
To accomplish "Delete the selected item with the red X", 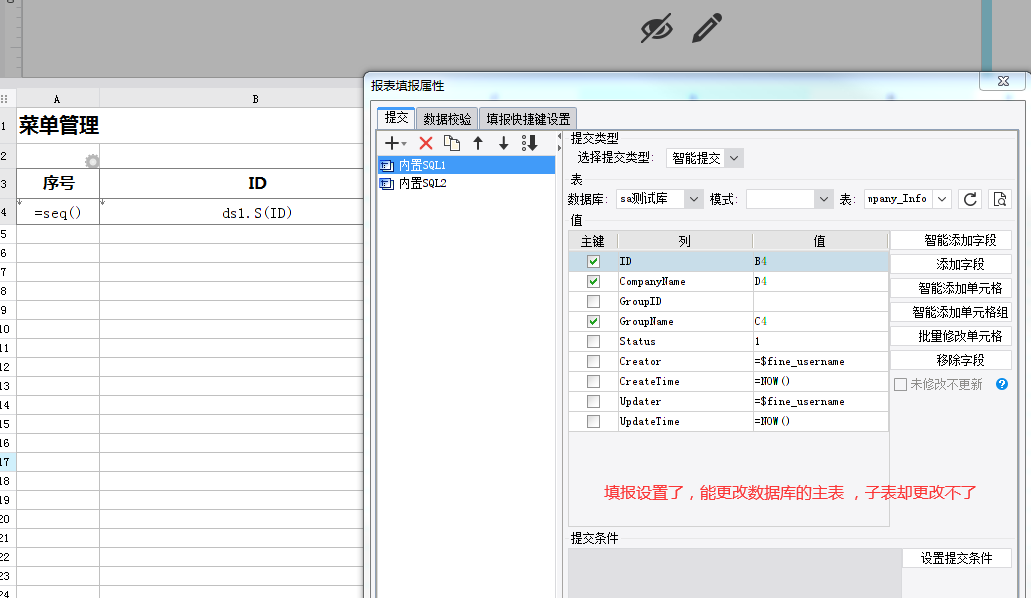I will tap(426, 143).
